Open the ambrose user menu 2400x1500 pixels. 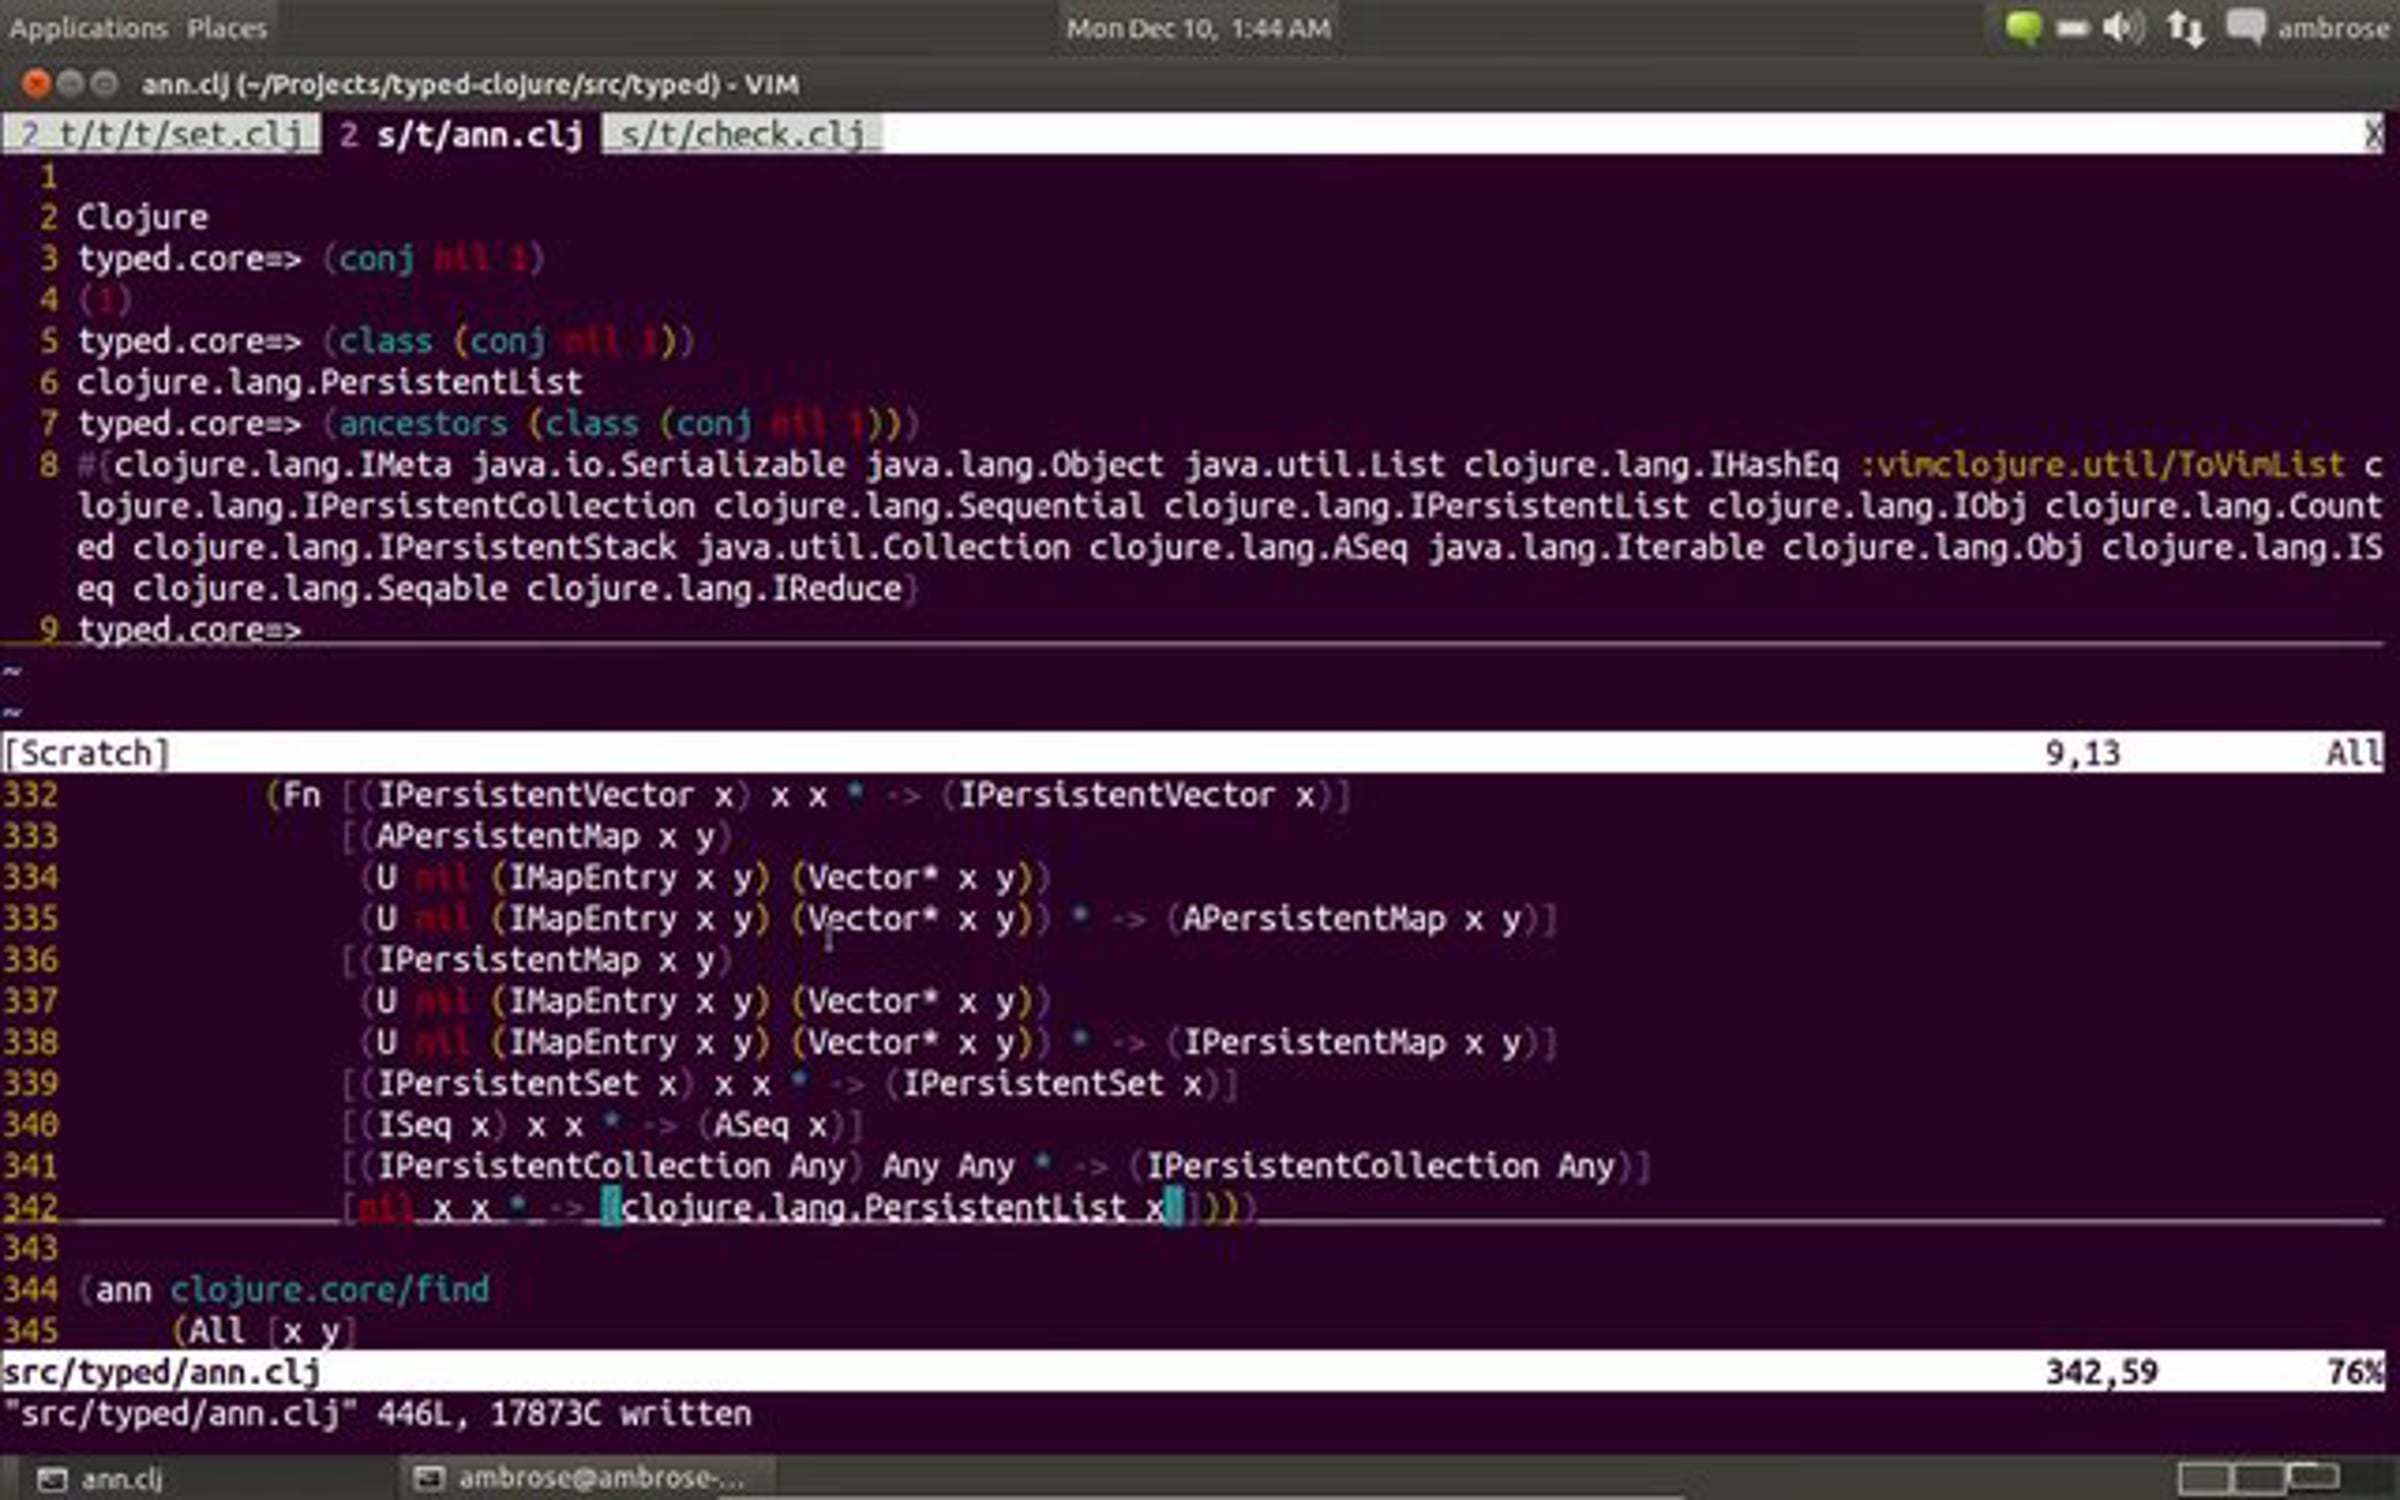click(2333, 28)
